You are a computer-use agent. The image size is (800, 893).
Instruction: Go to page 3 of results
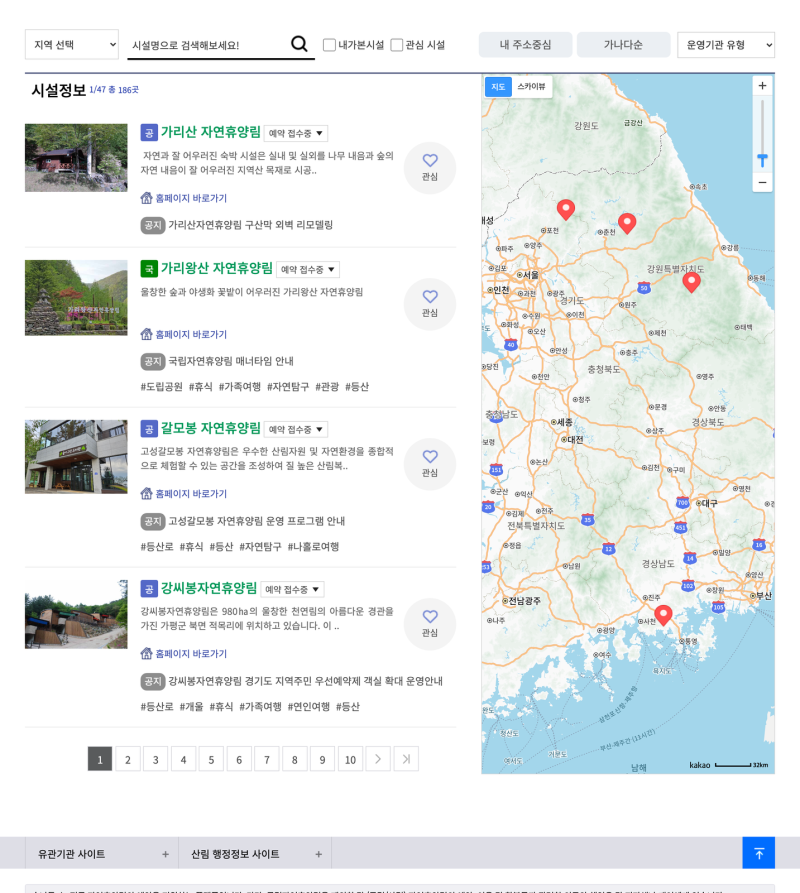[x=155, y=759]
